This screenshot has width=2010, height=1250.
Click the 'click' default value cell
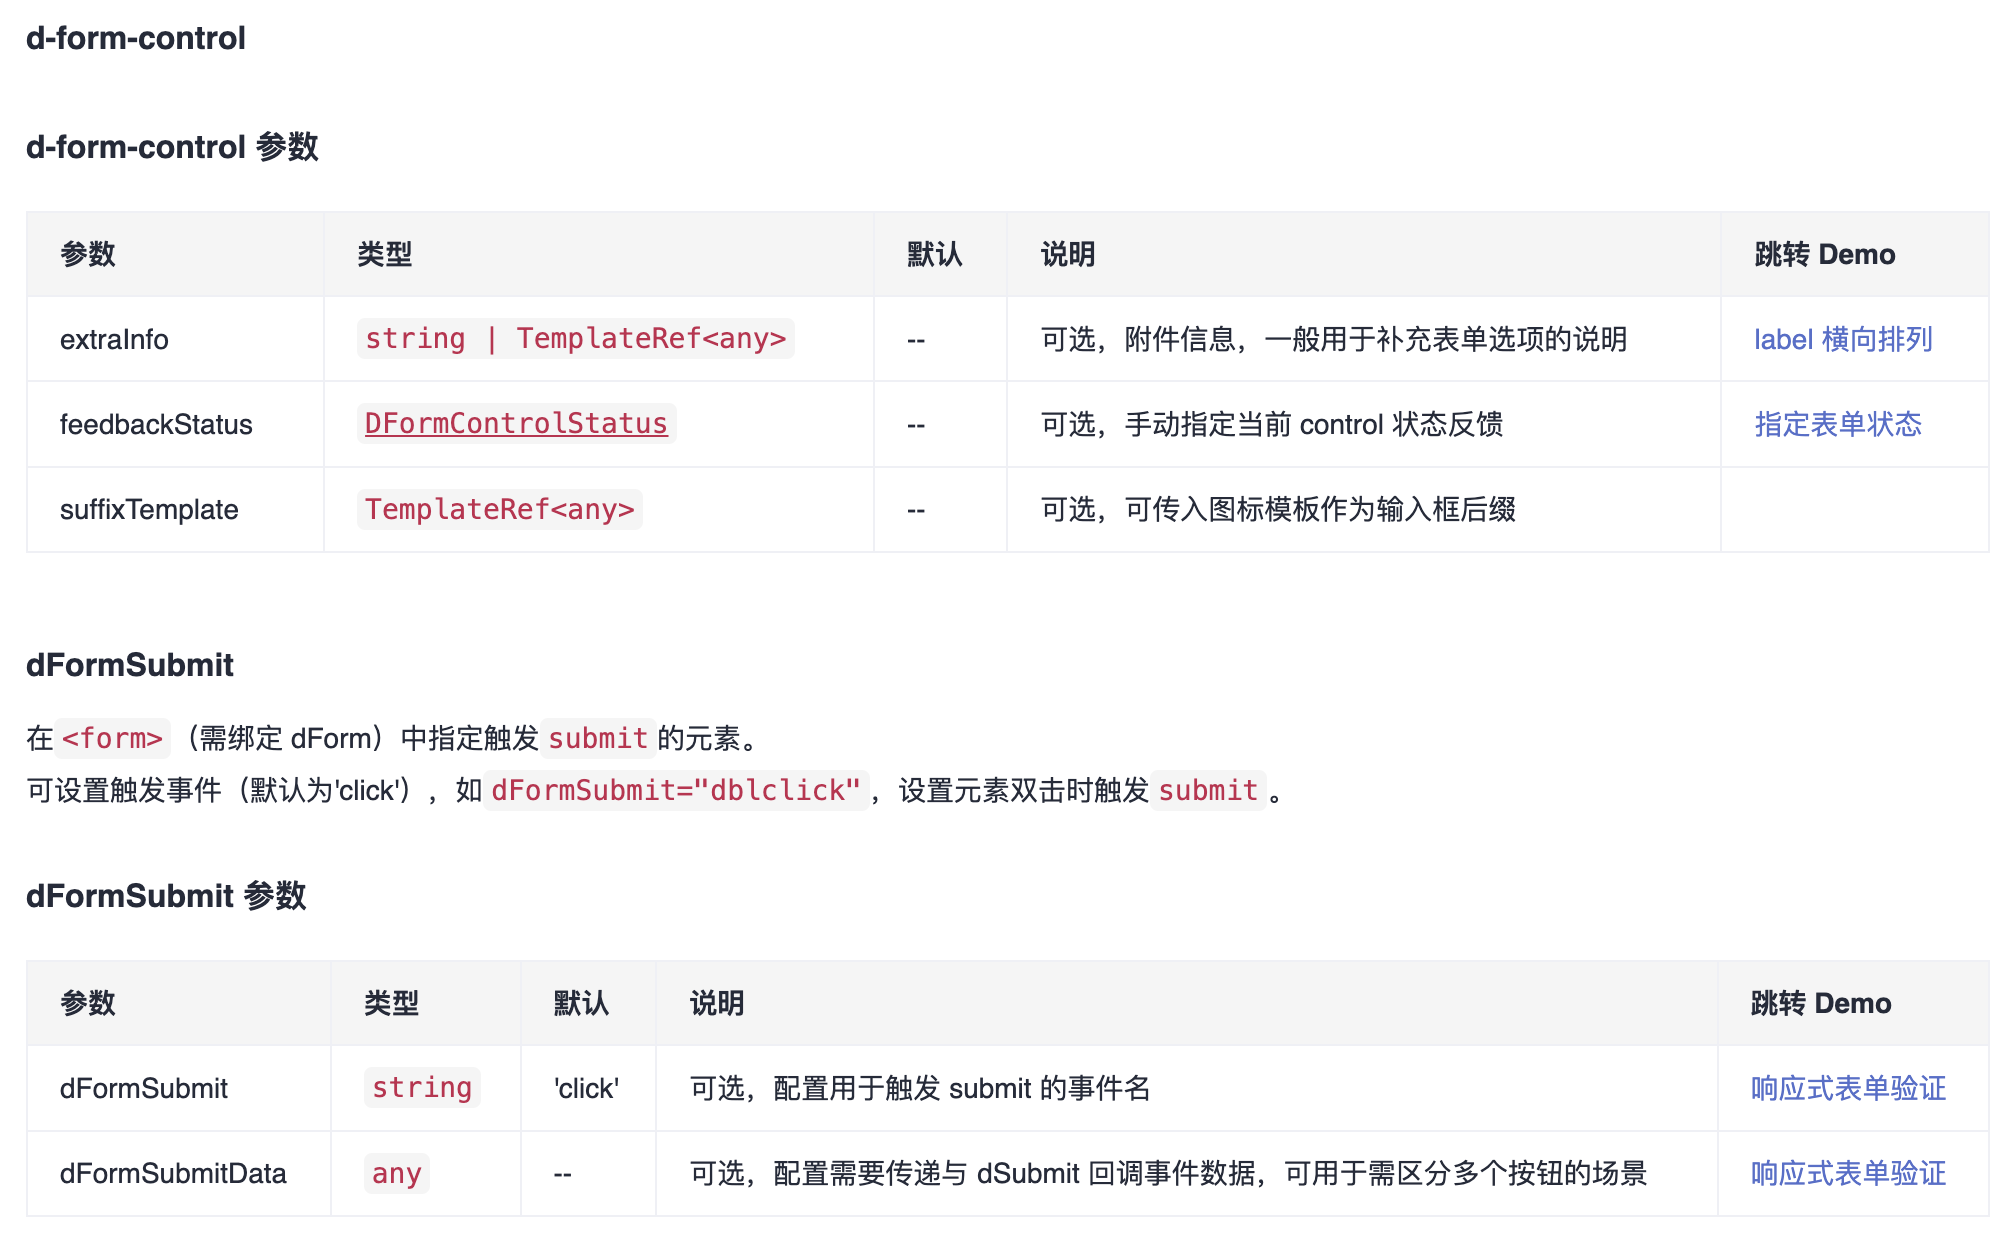(586, 1088)
